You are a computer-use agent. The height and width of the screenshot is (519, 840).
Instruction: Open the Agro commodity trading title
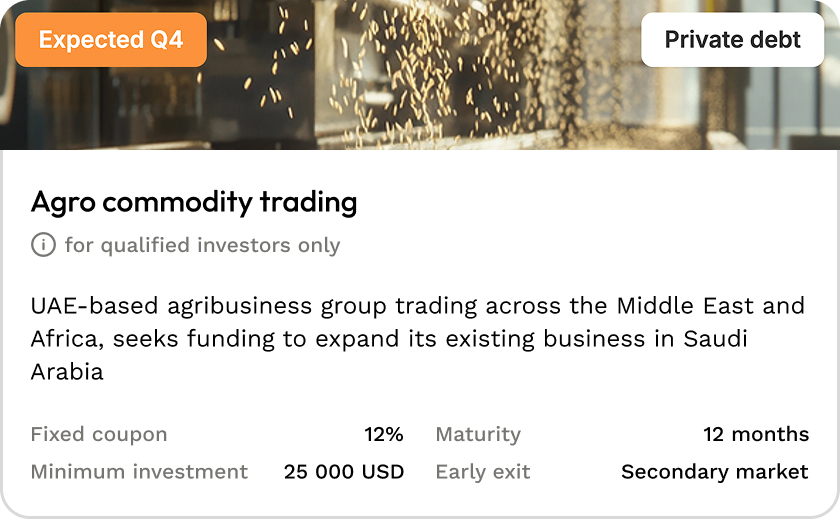tap(194, 202)
